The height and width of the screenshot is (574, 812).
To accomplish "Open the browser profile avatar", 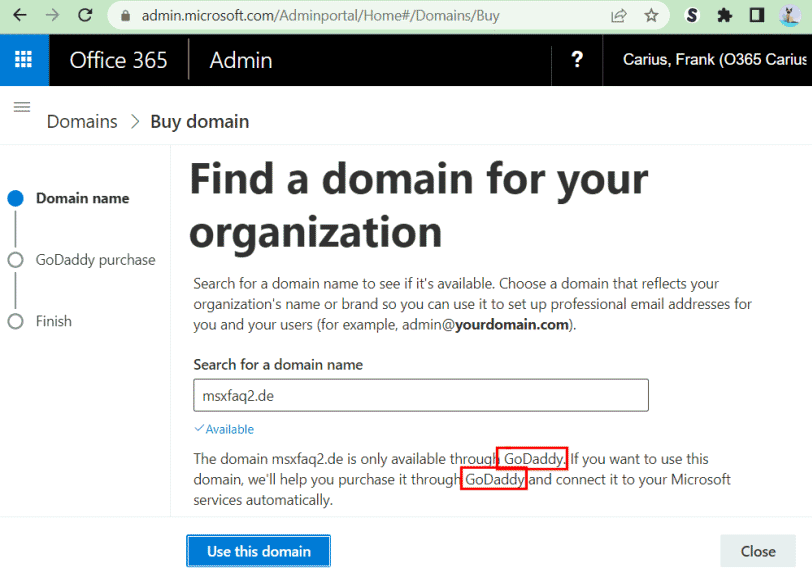I will [790, 16].
